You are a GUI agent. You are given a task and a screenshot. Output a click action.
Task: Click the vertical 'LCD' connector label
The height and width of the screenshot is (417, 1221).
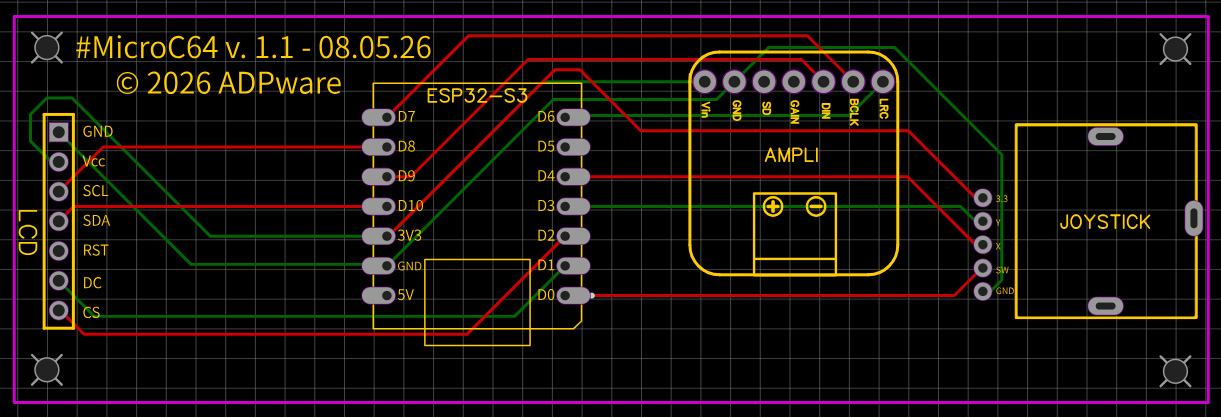[27, 232]
